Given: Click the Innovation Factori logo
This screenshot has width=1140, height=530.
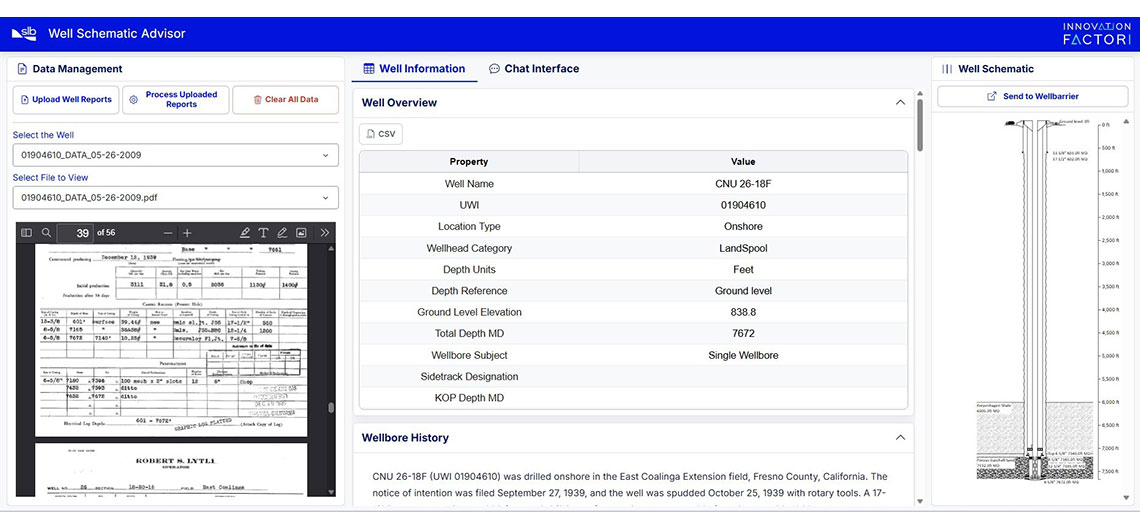Looking at the screenshot, I should (1097, 34).
